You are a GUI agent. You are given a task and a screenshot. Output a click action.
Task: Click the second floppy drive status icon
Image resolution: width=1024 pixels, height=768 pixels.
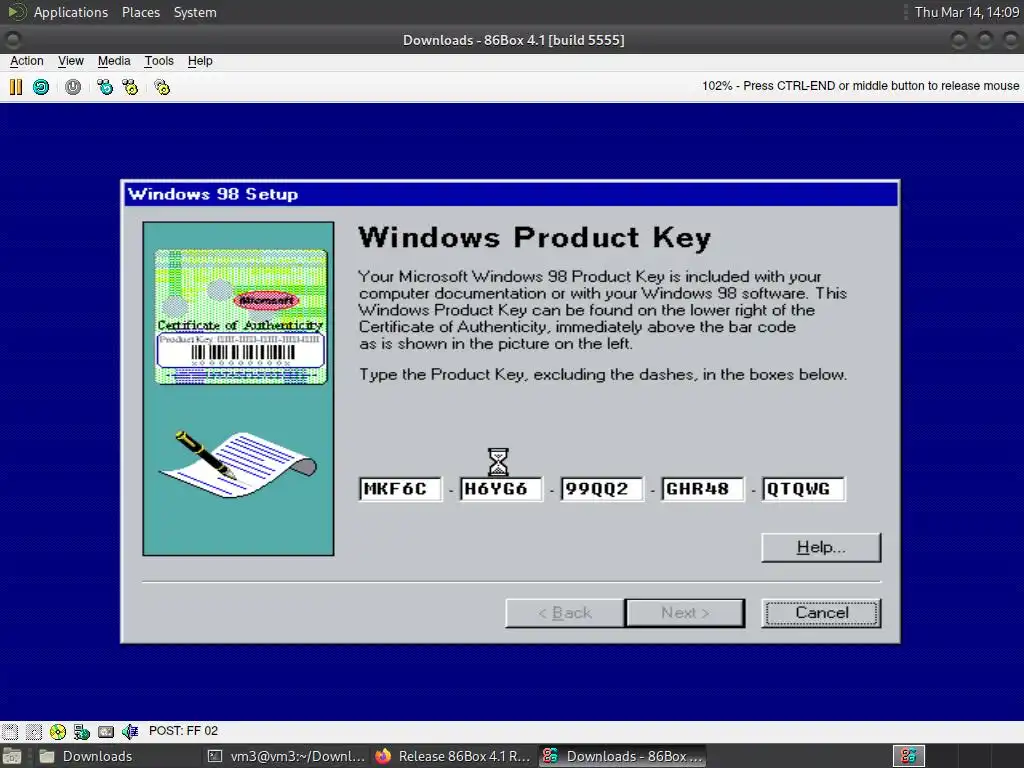(34, 731)
